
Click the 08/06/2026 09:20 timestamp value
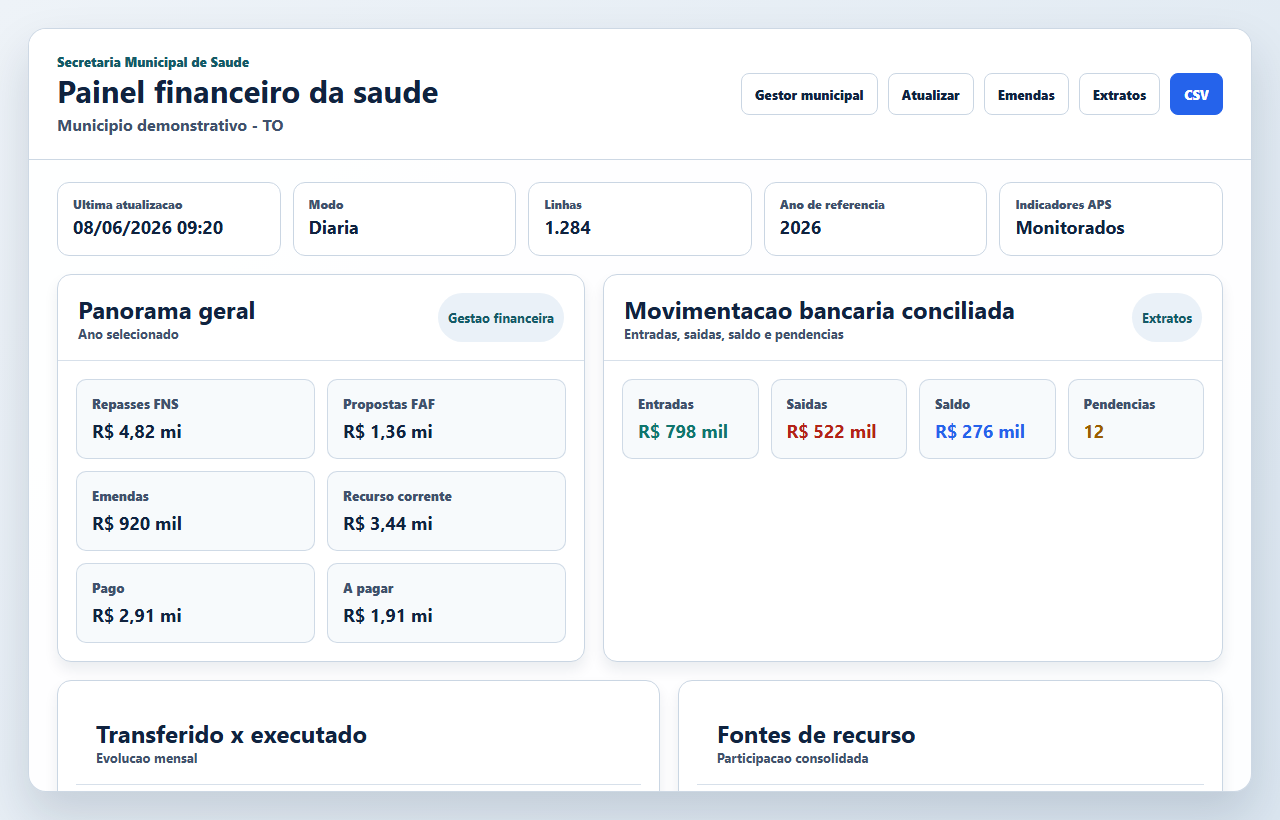coord(148,228)
